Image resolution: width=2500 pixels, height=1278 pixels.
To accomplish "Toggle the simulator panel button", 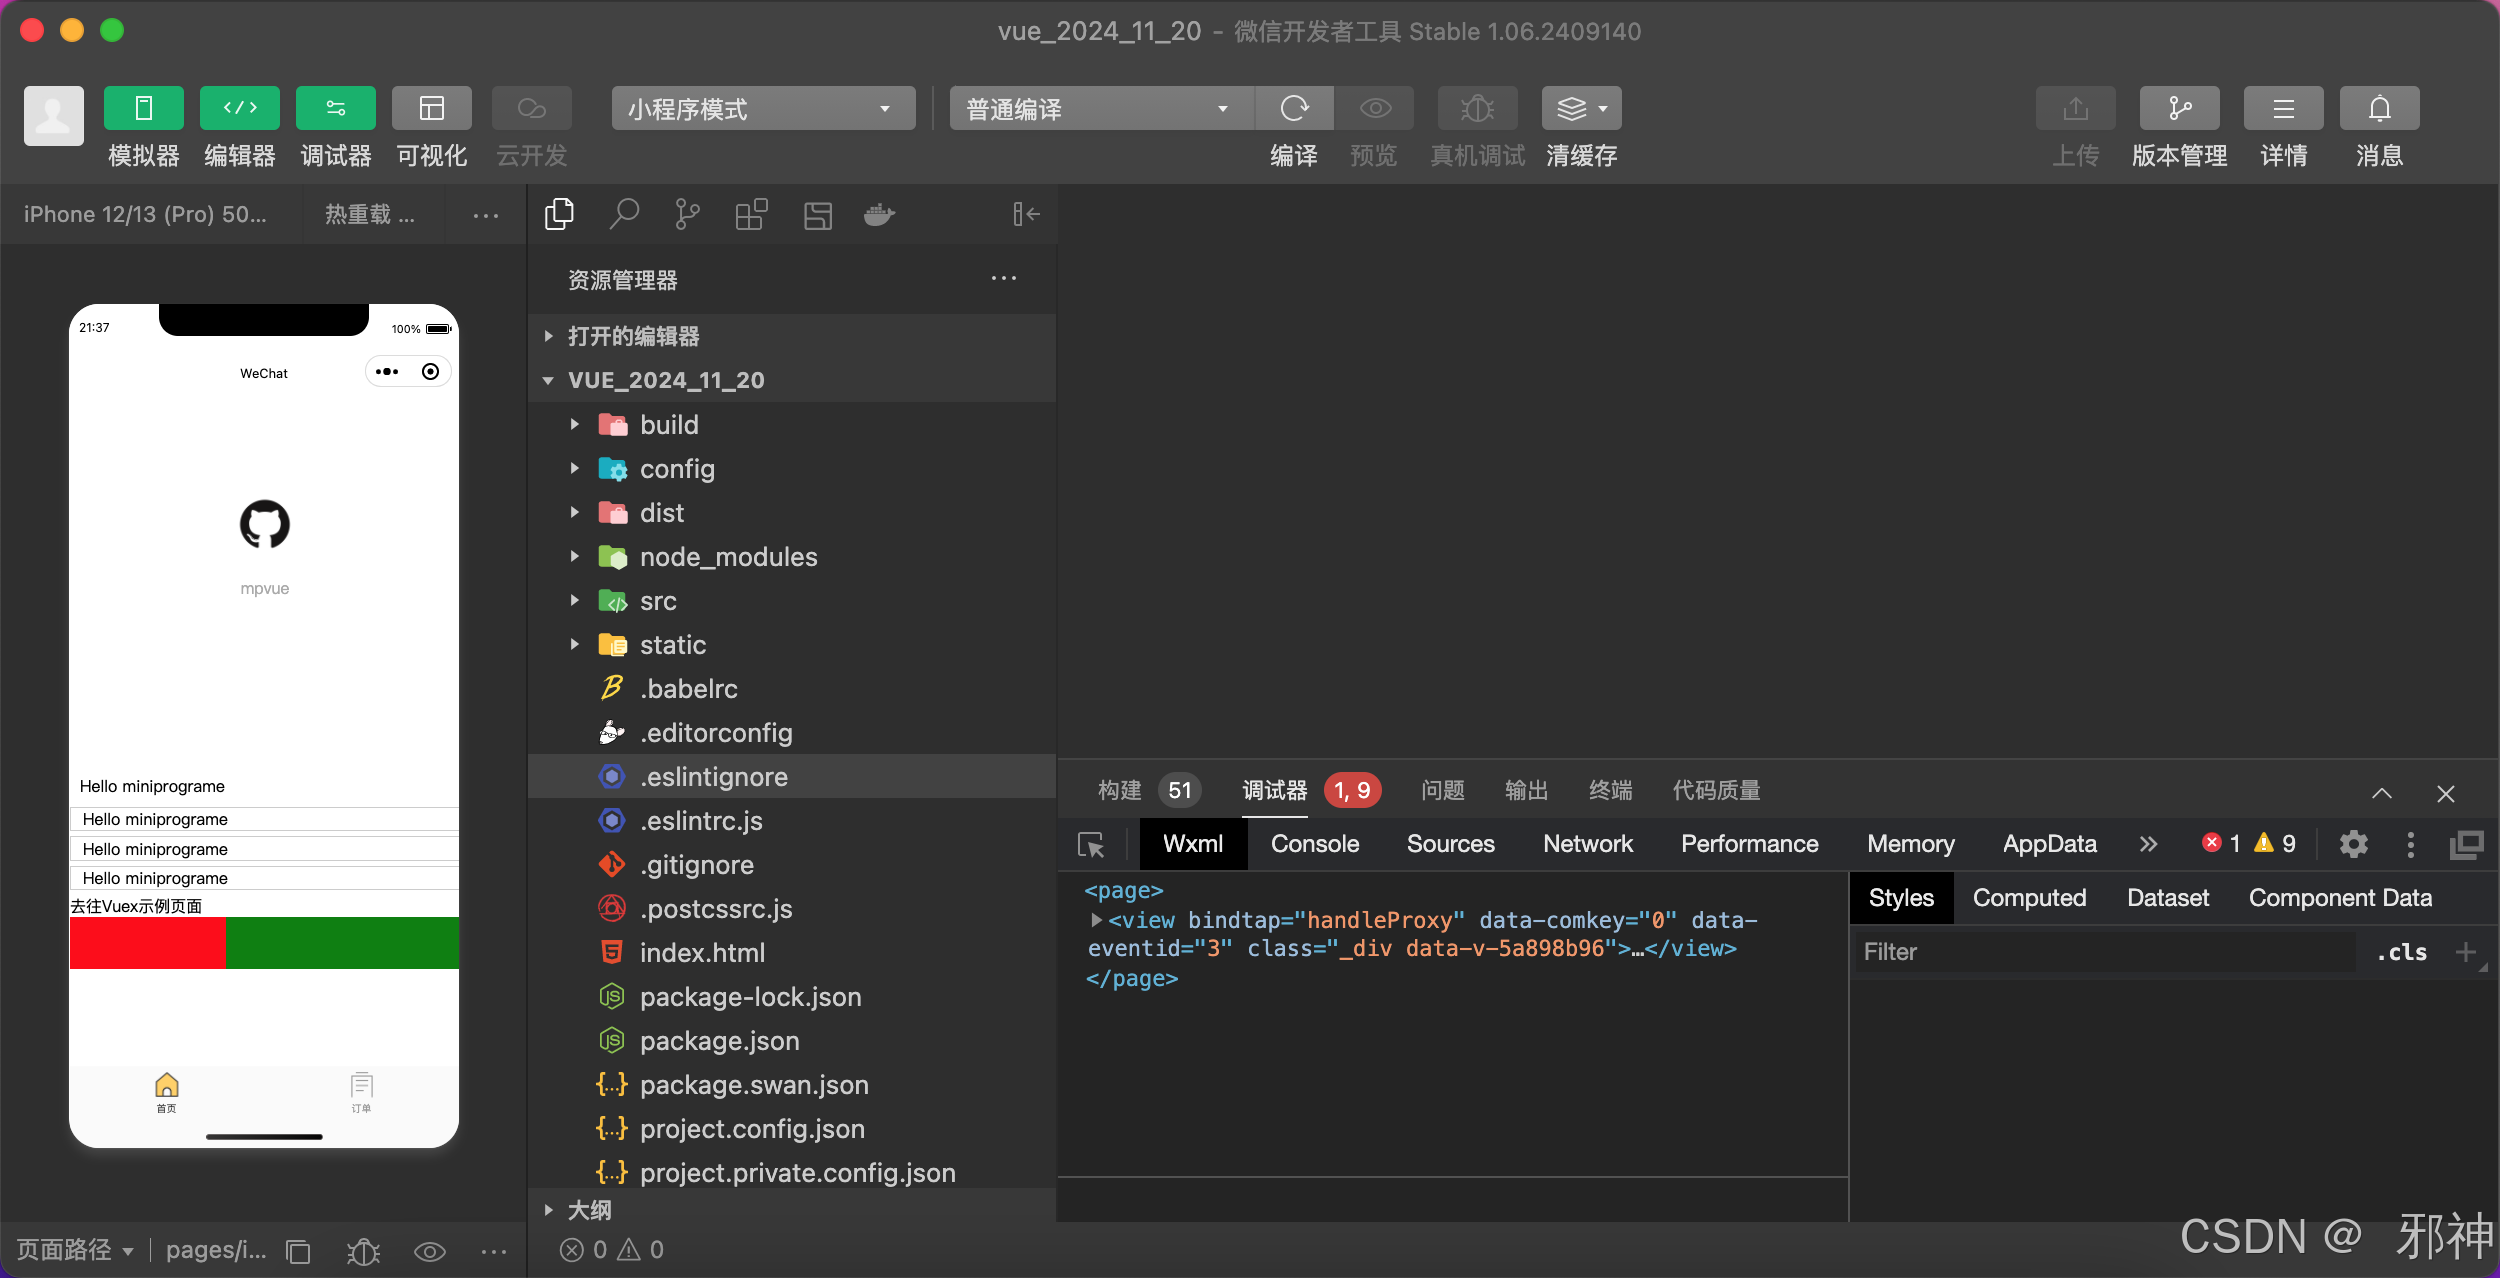I will 143,108.
